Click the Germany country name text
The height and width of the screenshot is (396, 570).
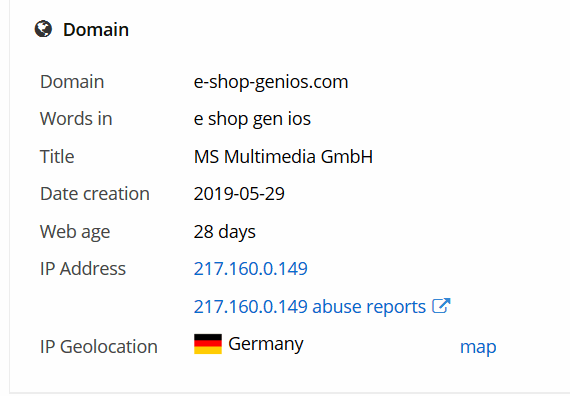coord(266,344)
